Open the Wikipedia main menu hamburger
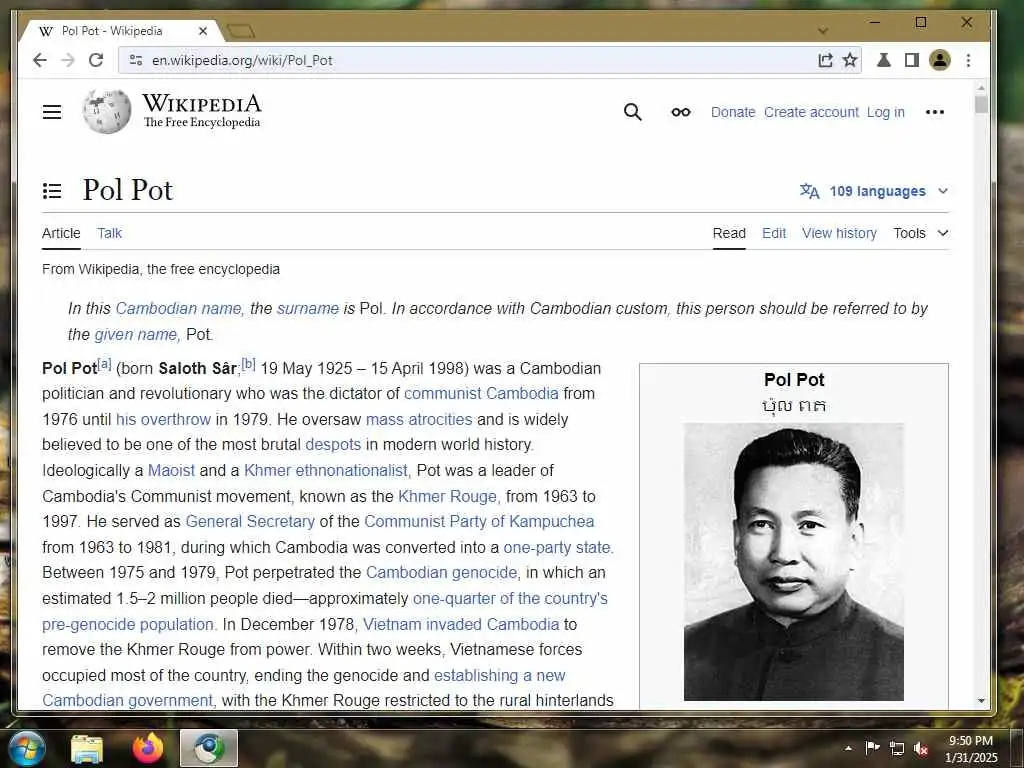 point(52,112)
